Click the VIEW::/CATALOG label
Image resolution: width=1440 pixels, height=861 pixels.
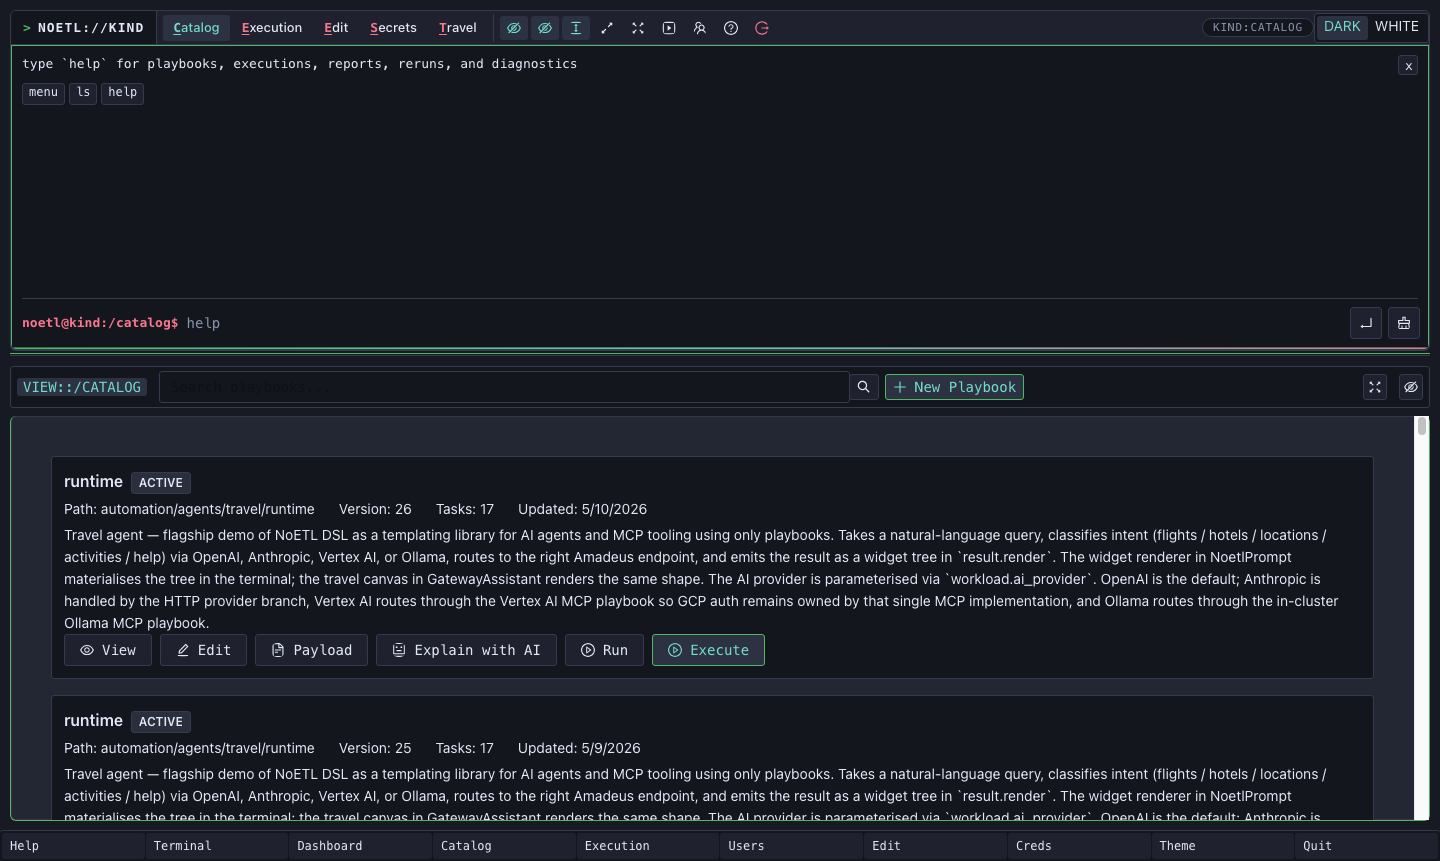82,387
